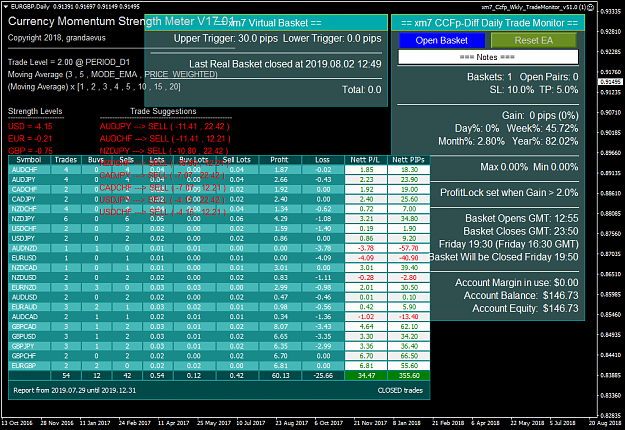
Task: Click the highlighted 0.92495 current price marker
Action: (x=610, y=82)
